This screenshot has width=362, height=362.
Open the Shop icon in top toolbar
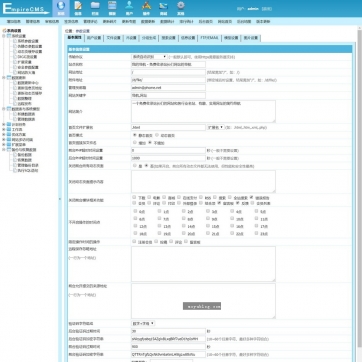pos(163,8)
